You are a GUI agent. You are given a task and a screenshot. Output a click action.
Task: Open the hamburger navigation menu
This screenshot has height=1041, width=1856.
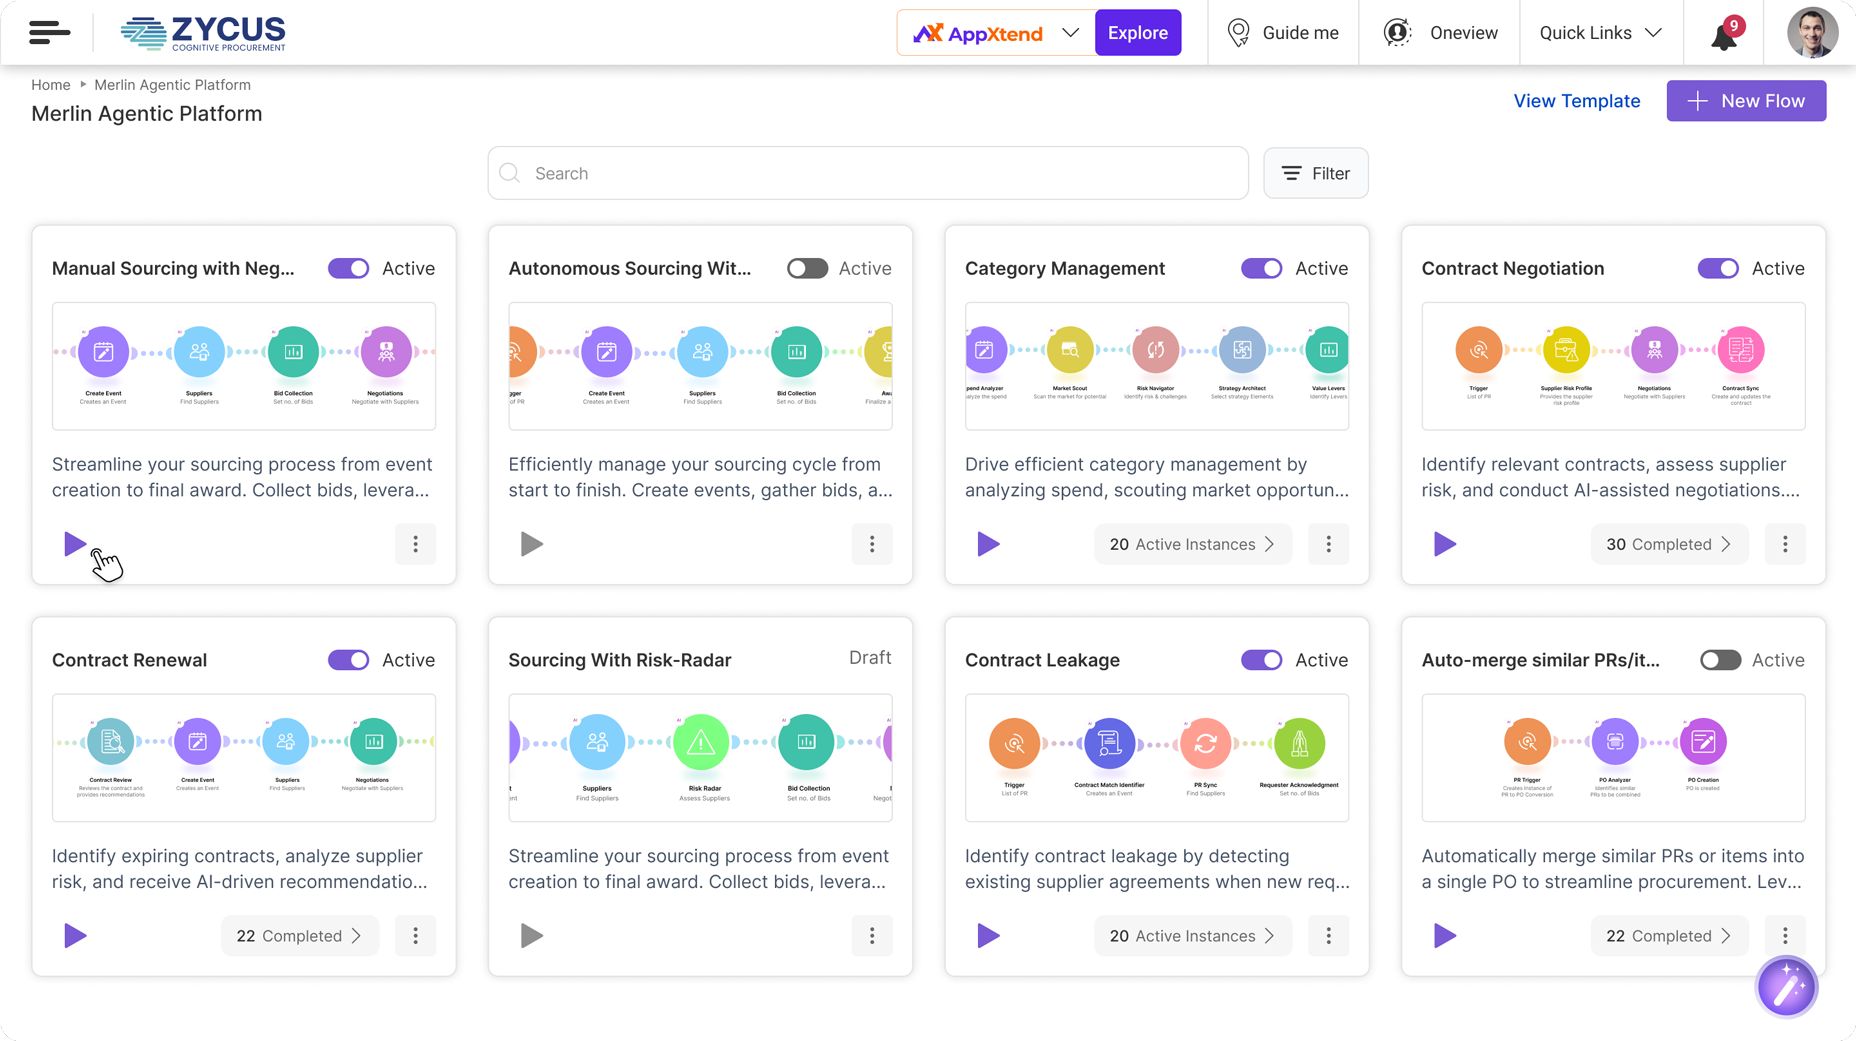pos(49,33)
